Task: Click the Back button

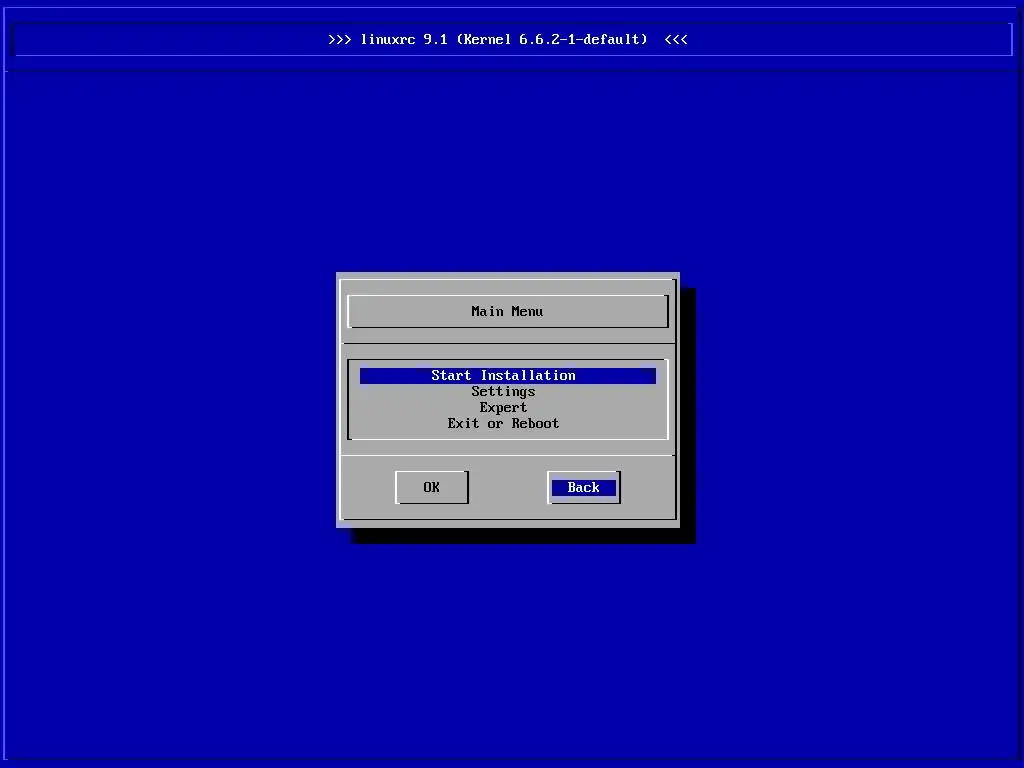Action: tap(584, 487)
